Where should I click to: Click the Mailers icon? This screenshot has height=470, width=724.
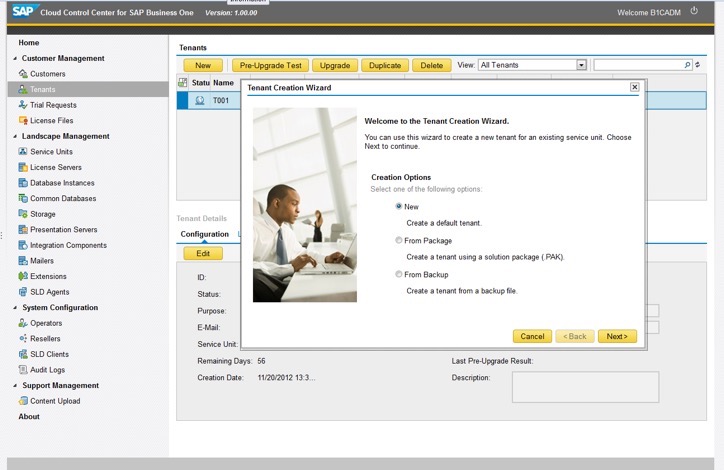tap(23, 261)
